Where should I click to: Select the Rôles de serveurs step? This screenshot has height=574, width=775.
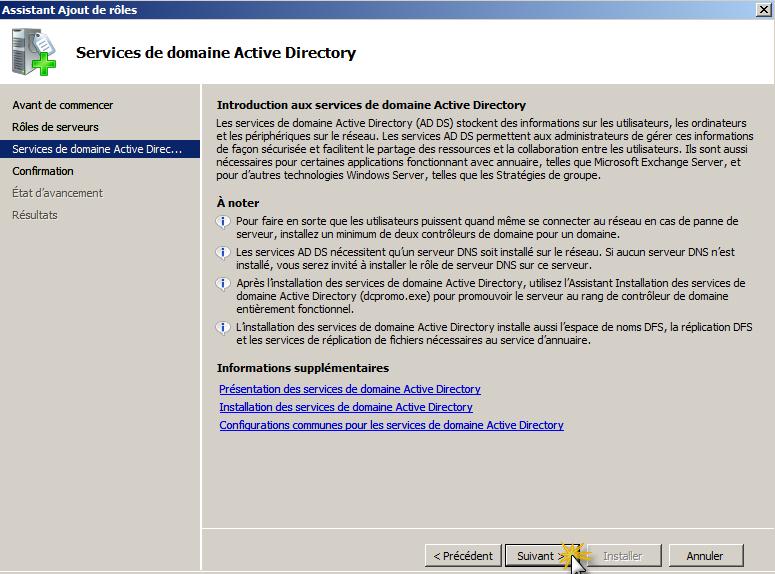pos(55,127)
